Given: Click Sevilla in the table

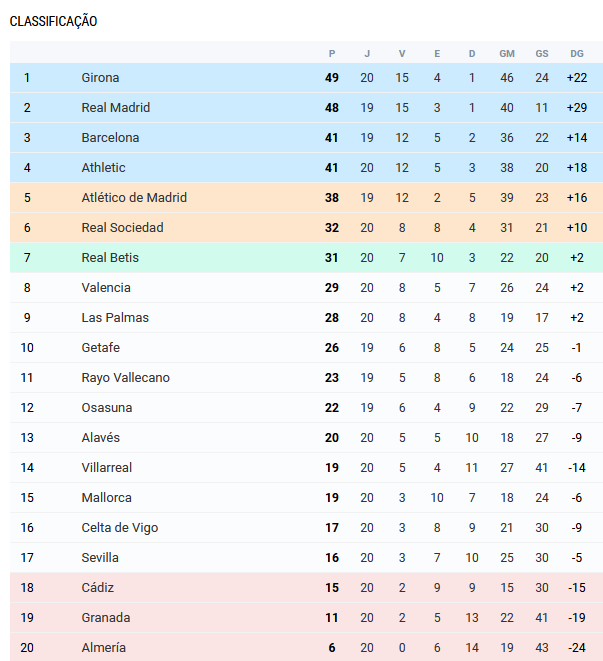Looking at the screenshot, I should click(x=100, y=558).
